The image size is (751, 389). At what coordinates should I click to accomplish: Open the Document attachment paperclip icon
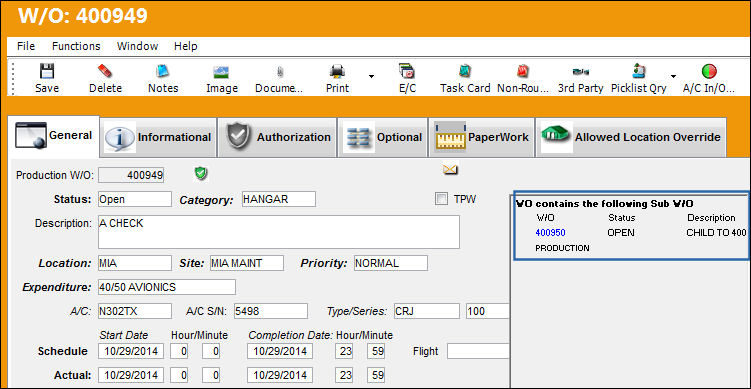(280, 72)
